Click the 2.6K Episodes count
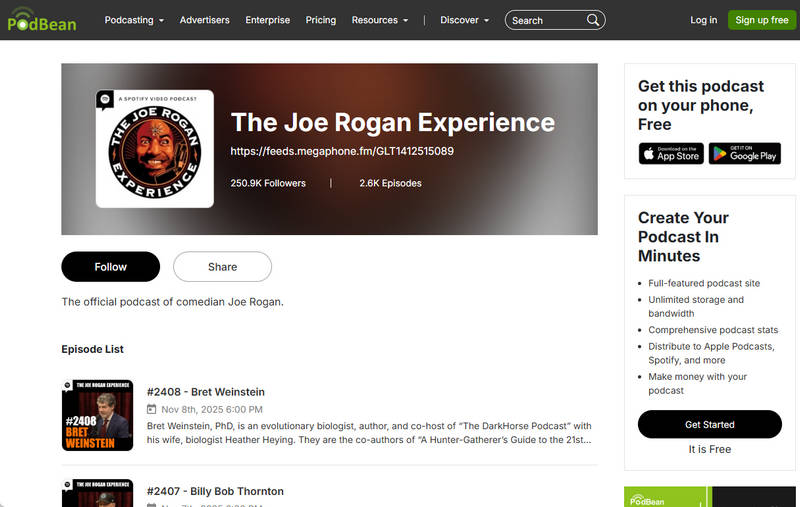 click(390, 183)
